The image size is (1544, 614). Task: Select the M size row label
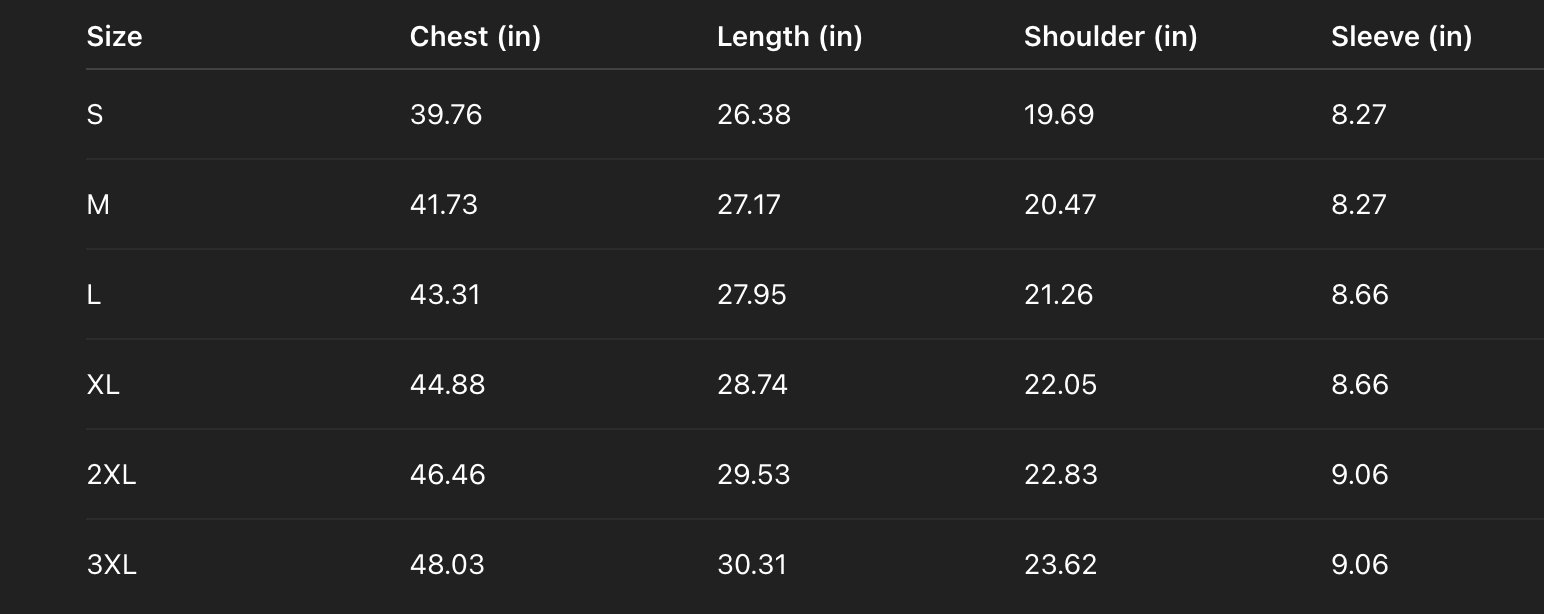(x=98, y=205)
